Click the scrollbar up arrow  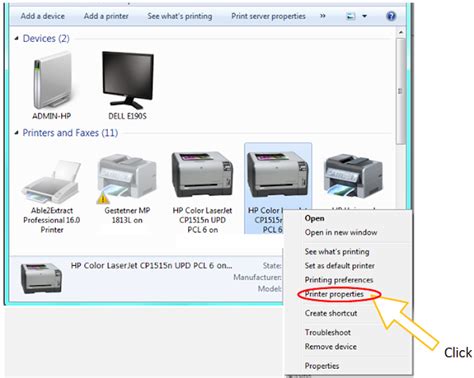click(x=401, y=33)
